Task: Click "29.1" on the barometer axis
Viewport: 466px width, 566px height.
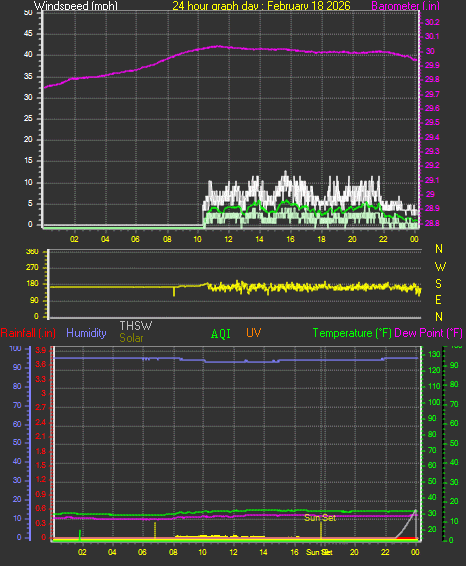Action: tap(432, 180)
